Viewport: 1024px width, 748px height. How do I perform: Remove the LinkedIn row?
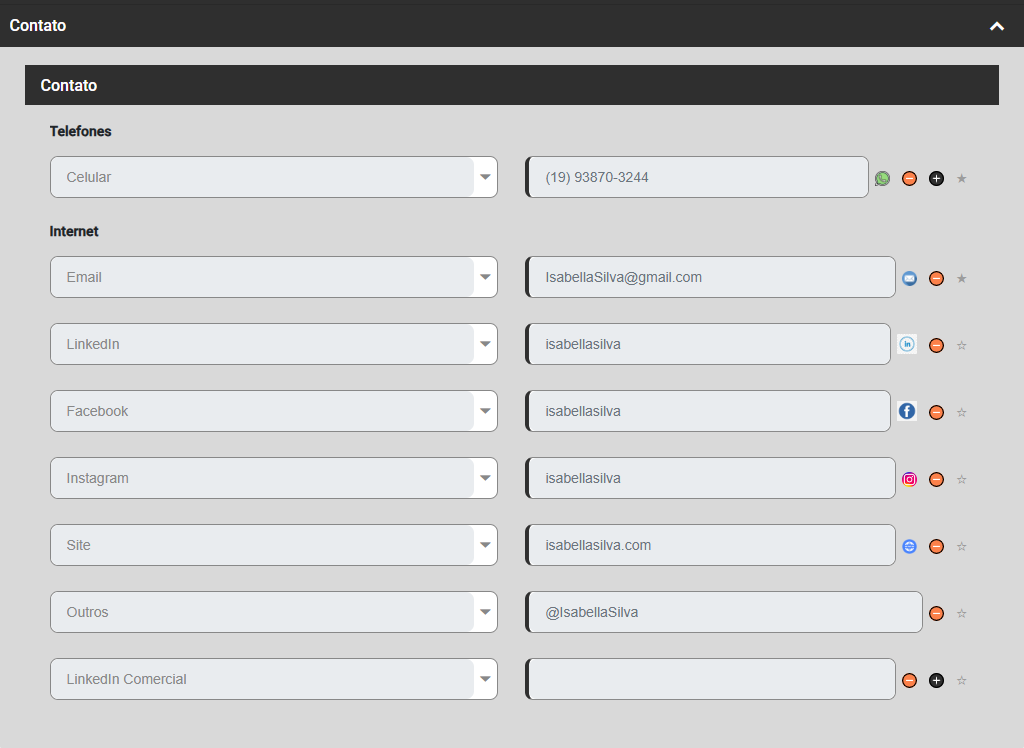[x=936, y=345]
